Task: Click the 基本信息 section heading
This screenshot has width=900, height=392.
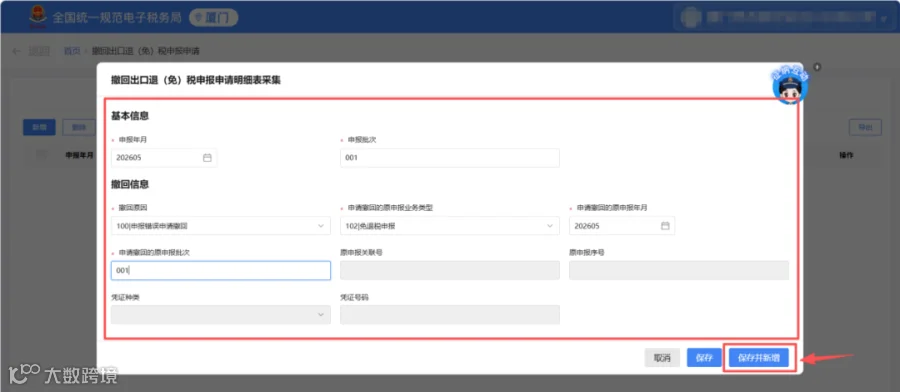Action: 130,116
